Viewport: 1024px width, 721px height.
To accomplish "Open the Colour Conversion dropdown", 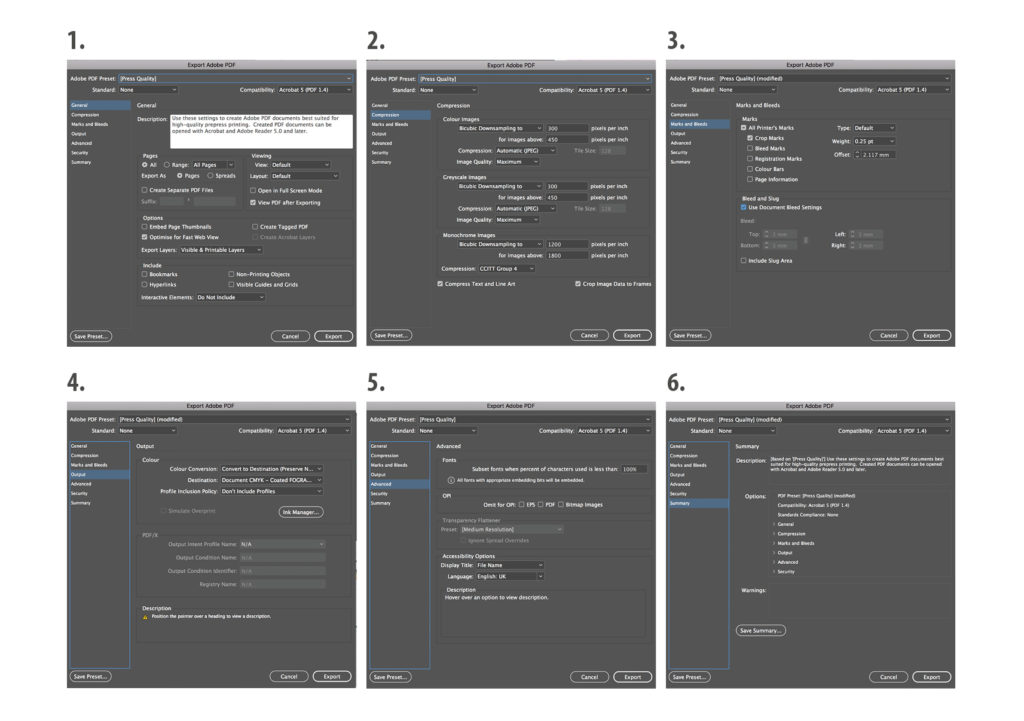I will 272,469.
